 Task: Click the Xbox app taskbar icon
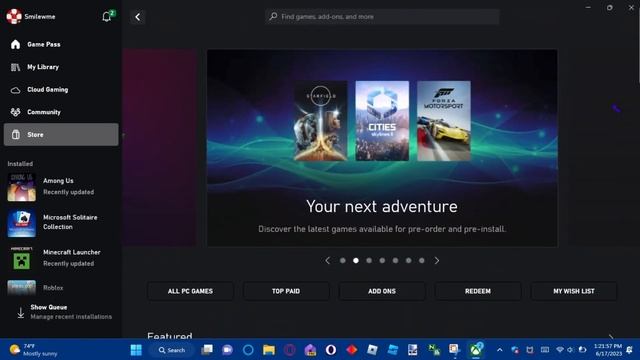click(x=476, y=350)
